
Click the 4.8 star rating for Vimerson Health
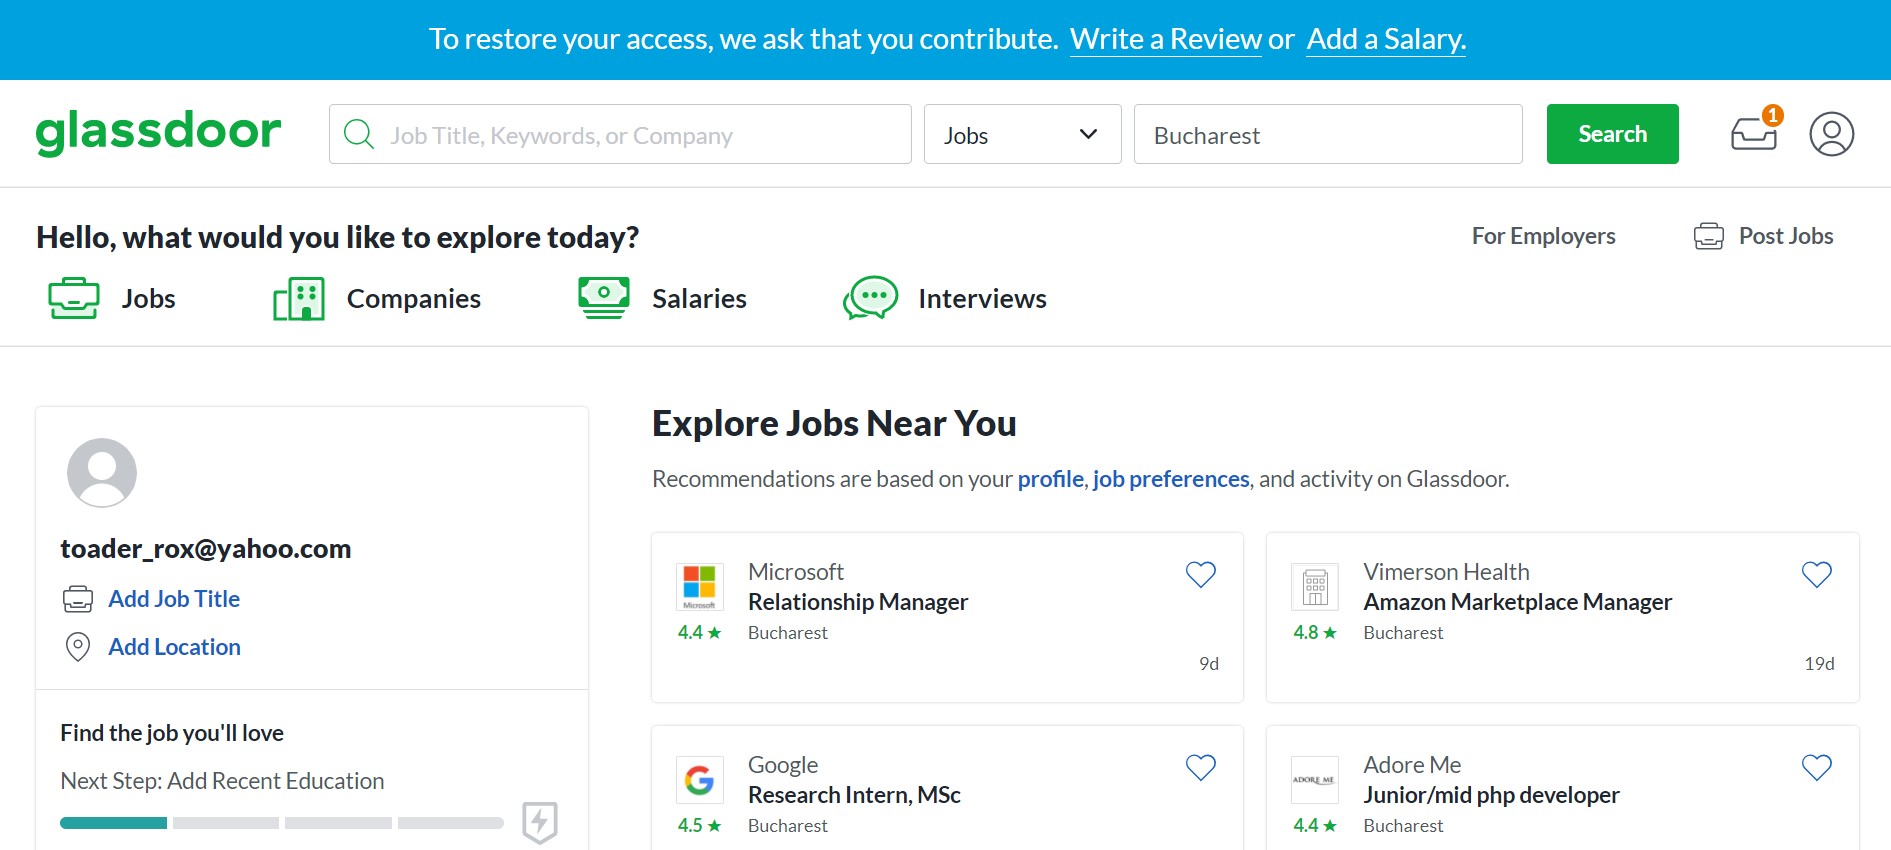[1315, 633]
